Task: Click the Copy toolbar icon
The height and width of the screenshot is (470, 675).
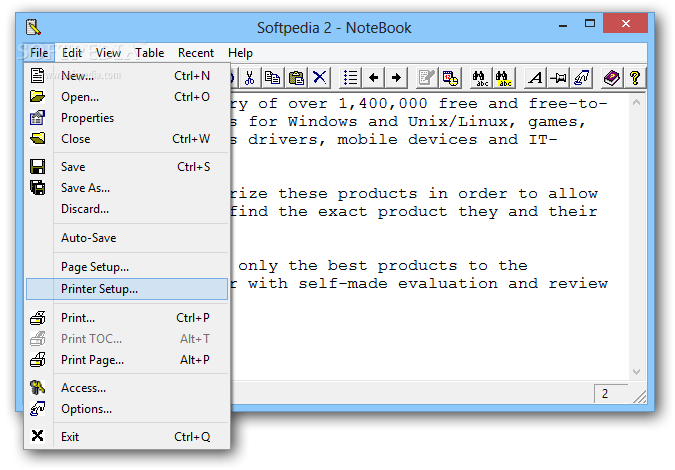Action: 272,78
